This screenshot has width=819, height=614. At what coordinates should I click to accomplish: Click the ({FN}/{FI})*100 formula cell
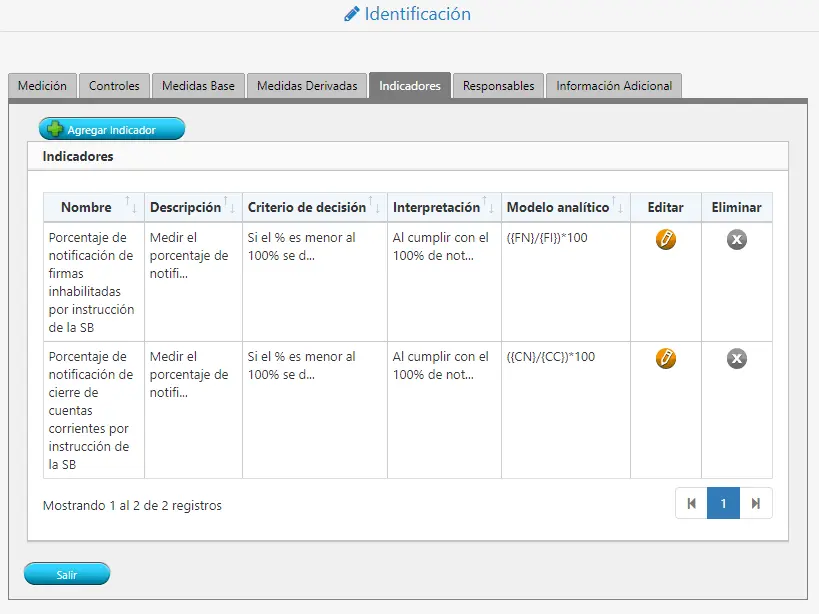point(566,282)
